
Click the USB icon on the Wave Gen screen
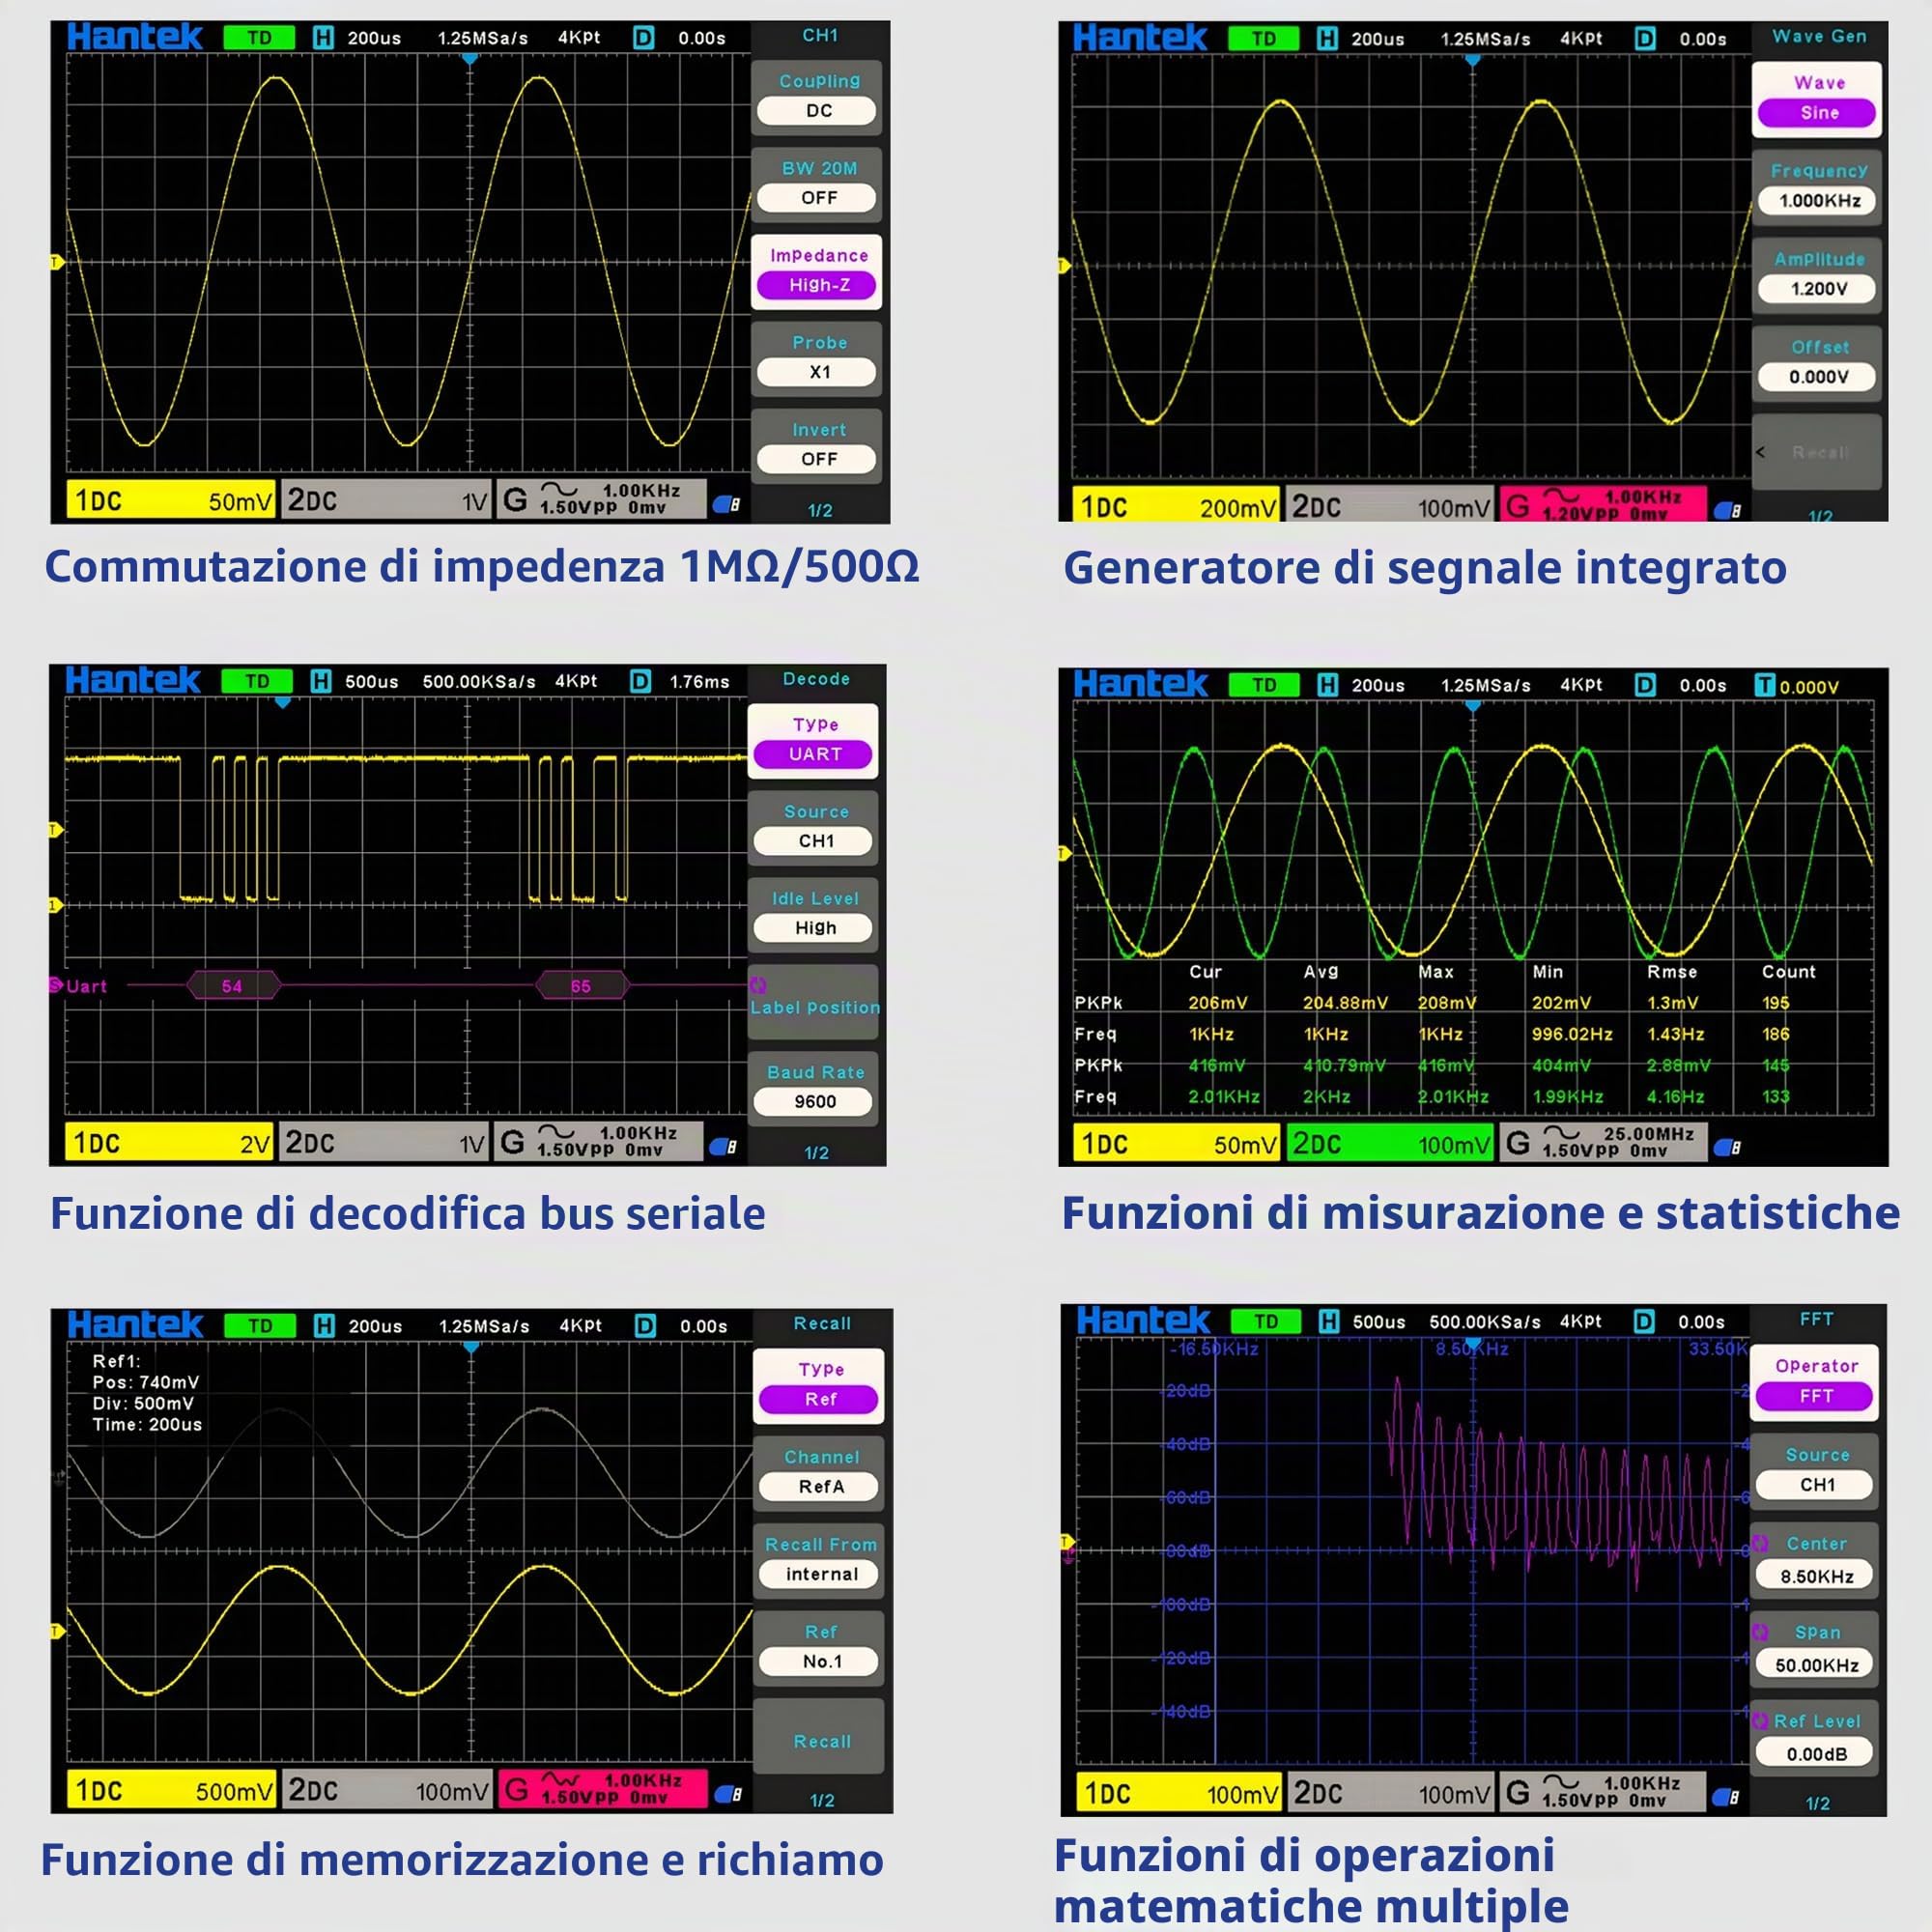tap(1727, 511)
